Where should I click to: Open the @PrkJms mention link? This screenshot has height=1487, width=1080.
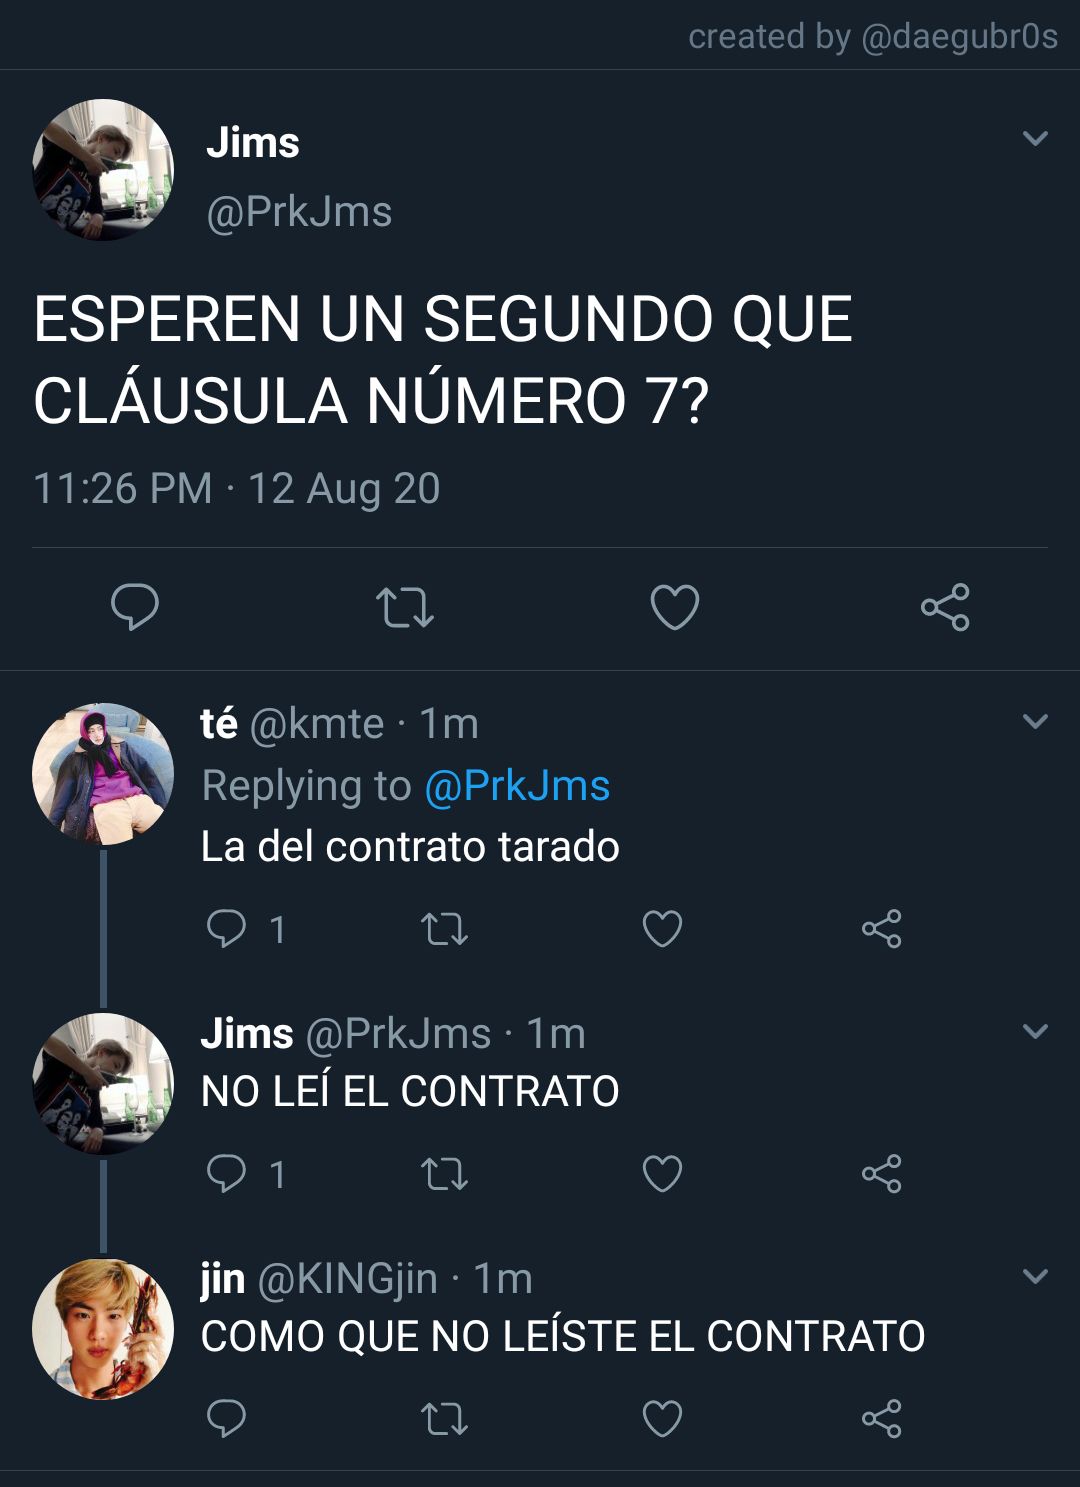[517, 786]
